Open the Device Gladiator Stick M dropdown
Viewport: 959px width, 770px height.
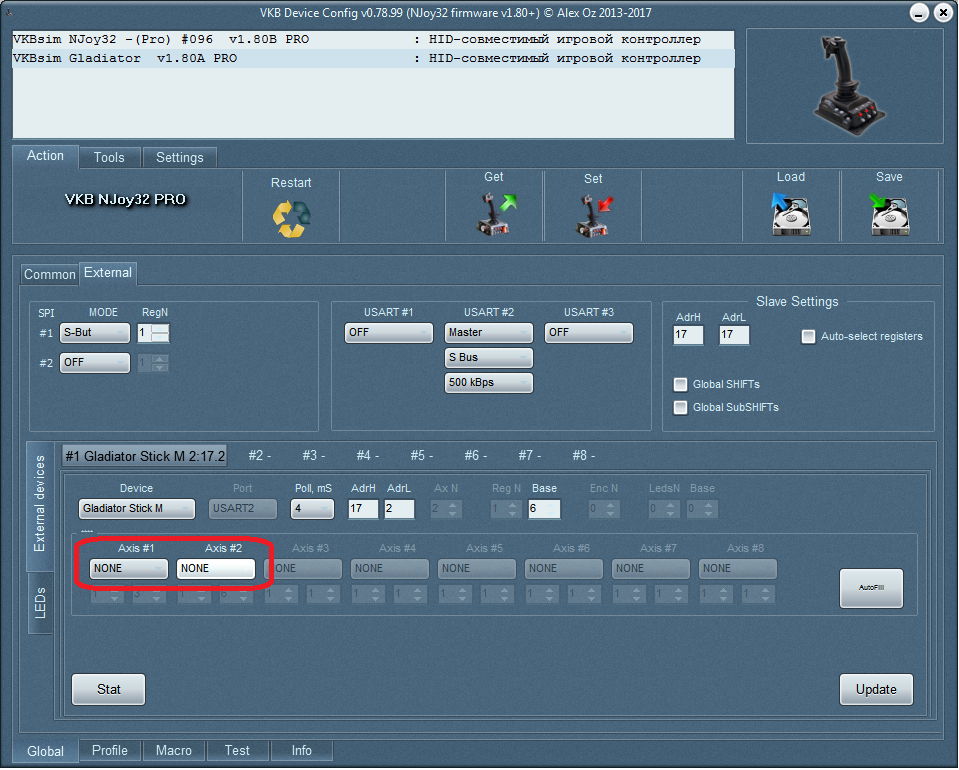136,509
